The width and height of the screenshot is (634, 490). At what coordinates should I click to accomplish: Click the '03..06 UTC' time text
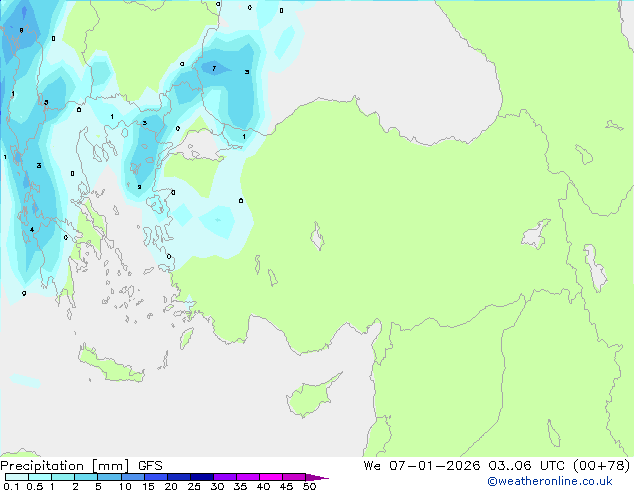[x=526, y=465]
